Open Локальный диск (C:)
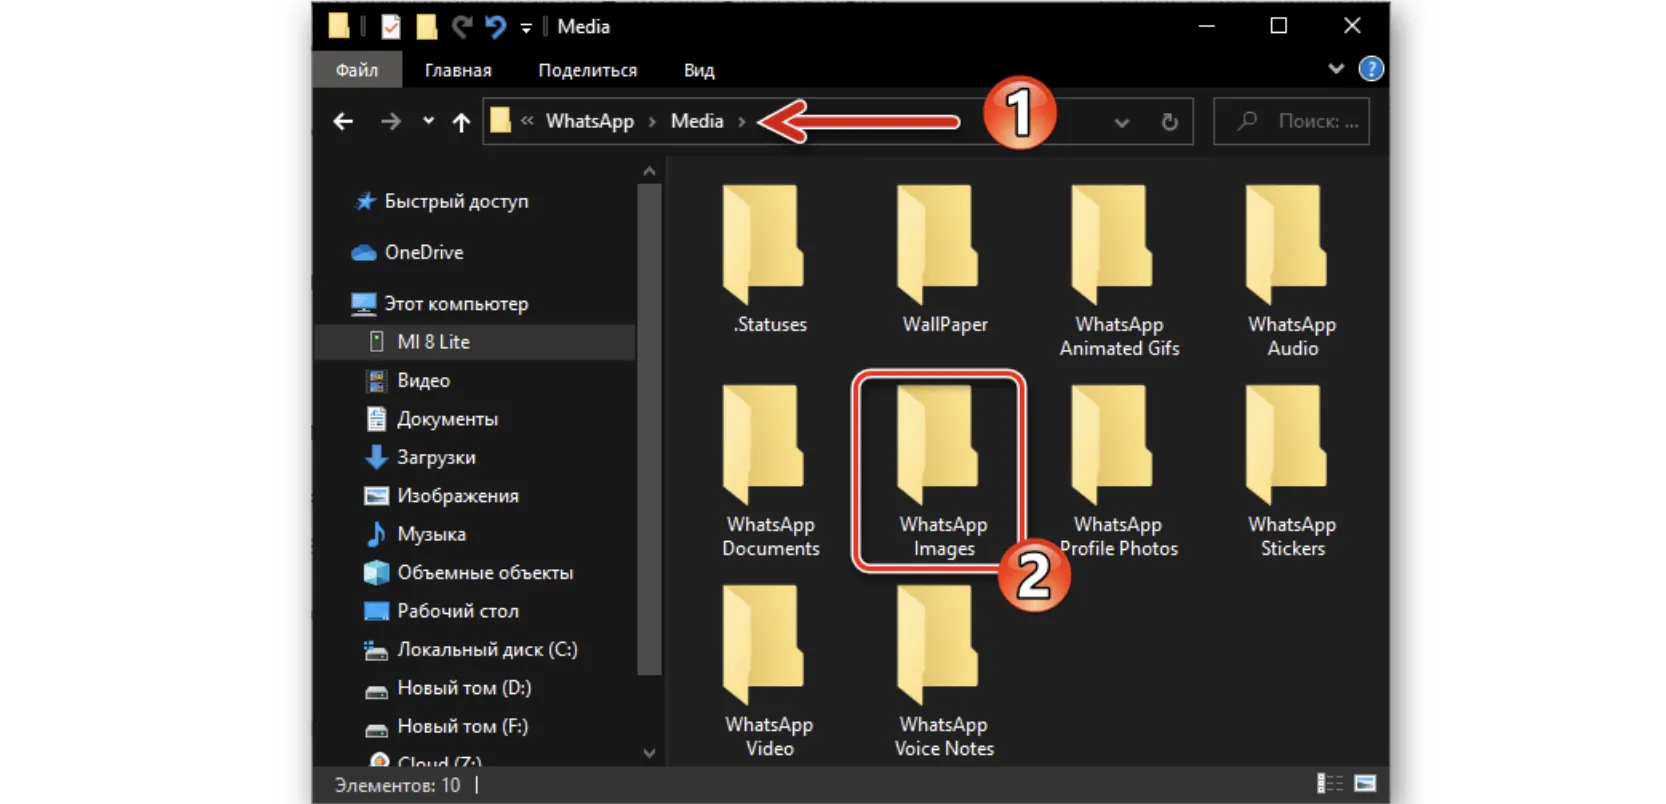The width and height of the screenshot is (1666, 804). pyautogui.click(x=471, y=650)
